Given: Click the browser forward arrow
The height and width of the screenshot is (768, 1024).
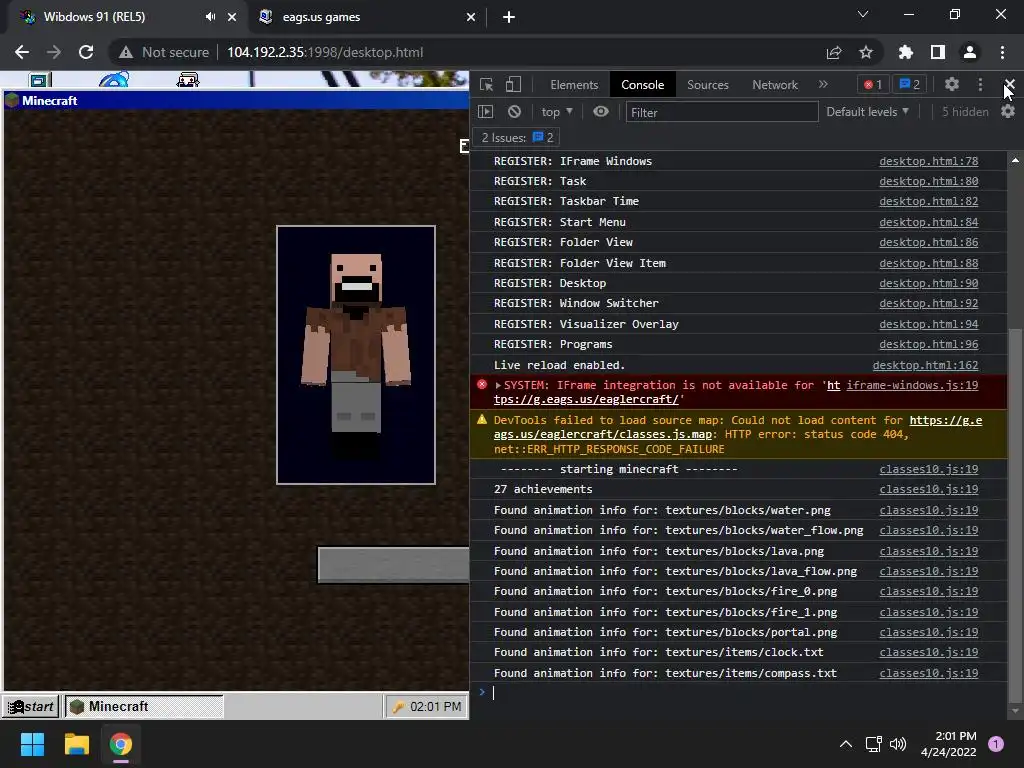Looking at the screenshot, I should [54, 52].
